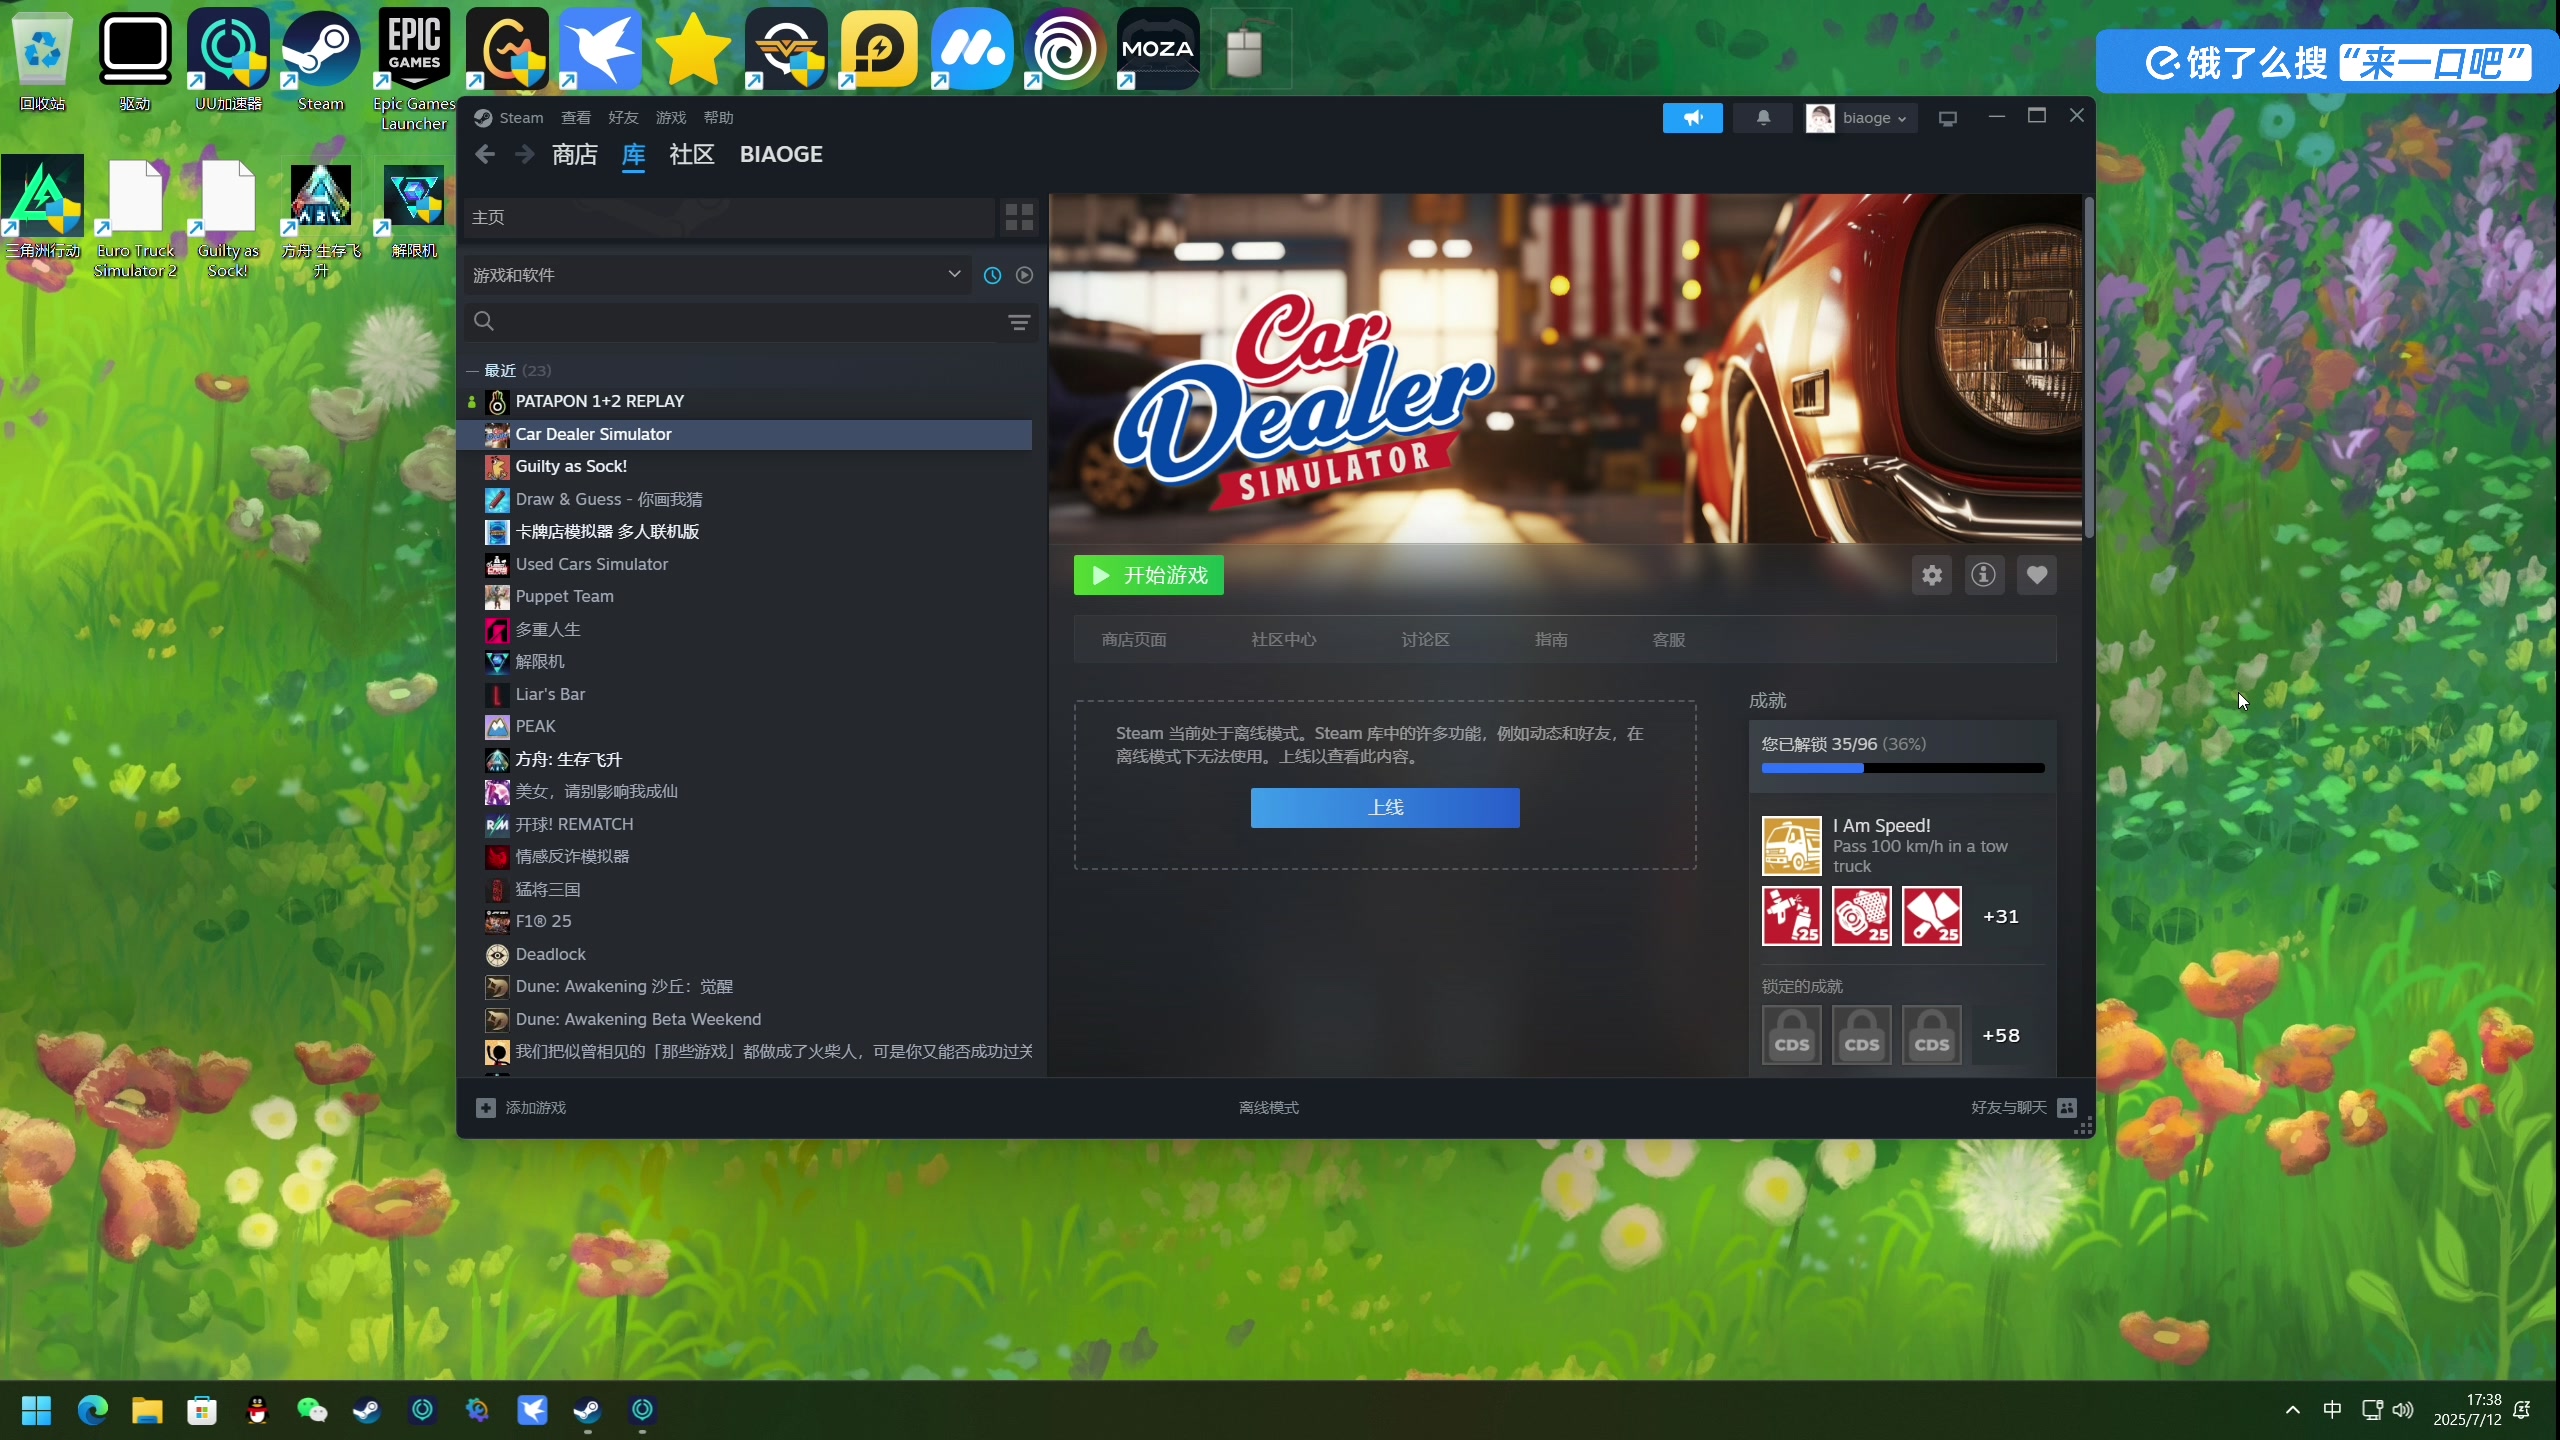Click the game page vertical scrollbar
The height and width of the screenshot is (1440, 2560).
[x=2088, y=368]
